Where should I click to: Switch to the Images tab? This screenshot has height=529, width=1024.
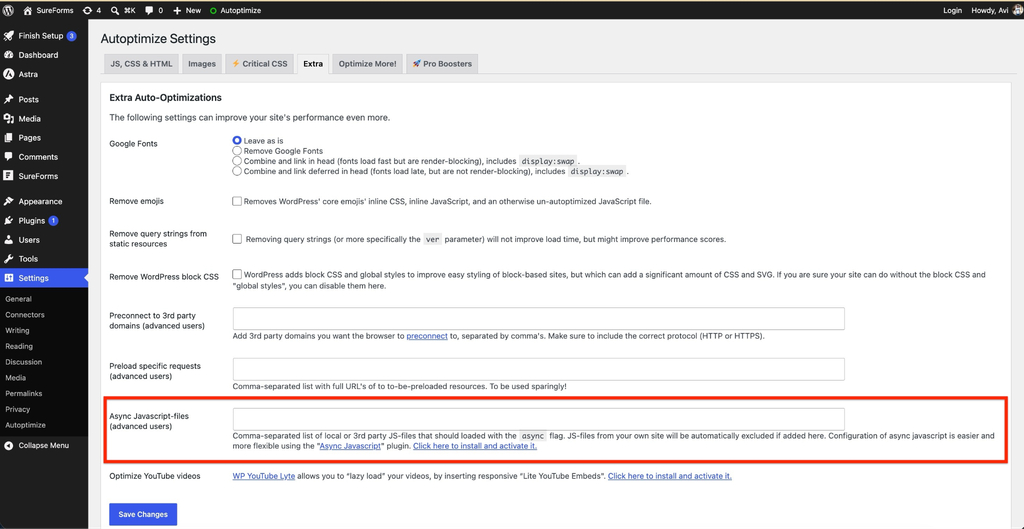click(x=202, y=64)
